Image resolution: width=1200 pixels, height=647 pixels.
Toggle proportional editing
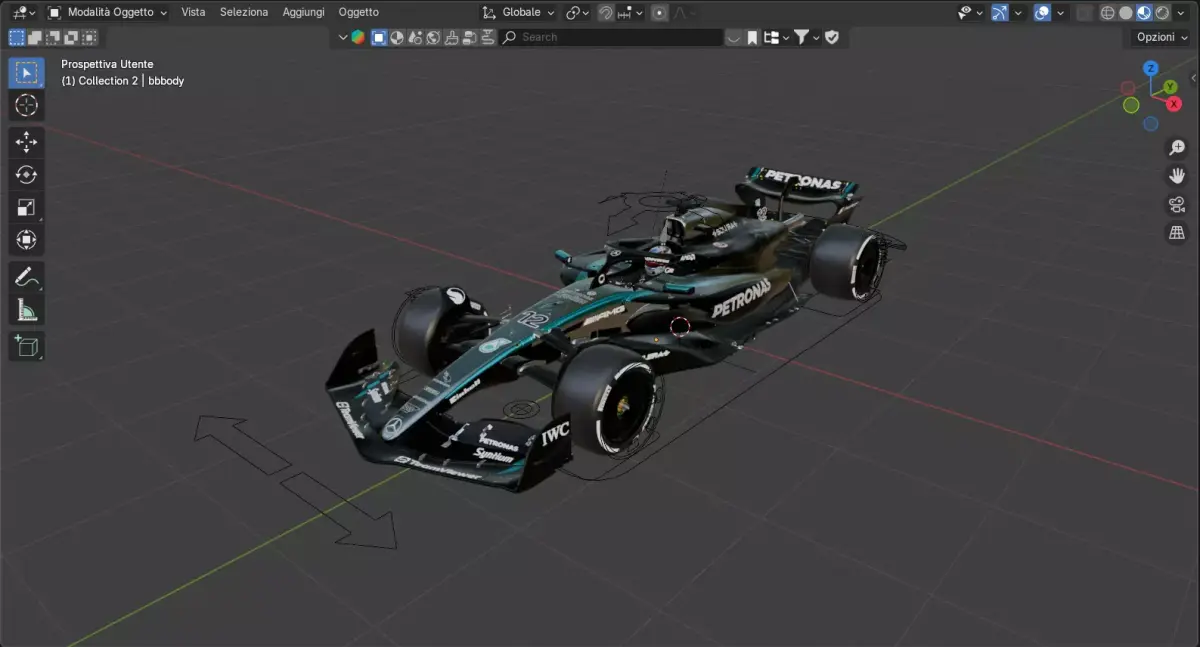click(659, 13)
